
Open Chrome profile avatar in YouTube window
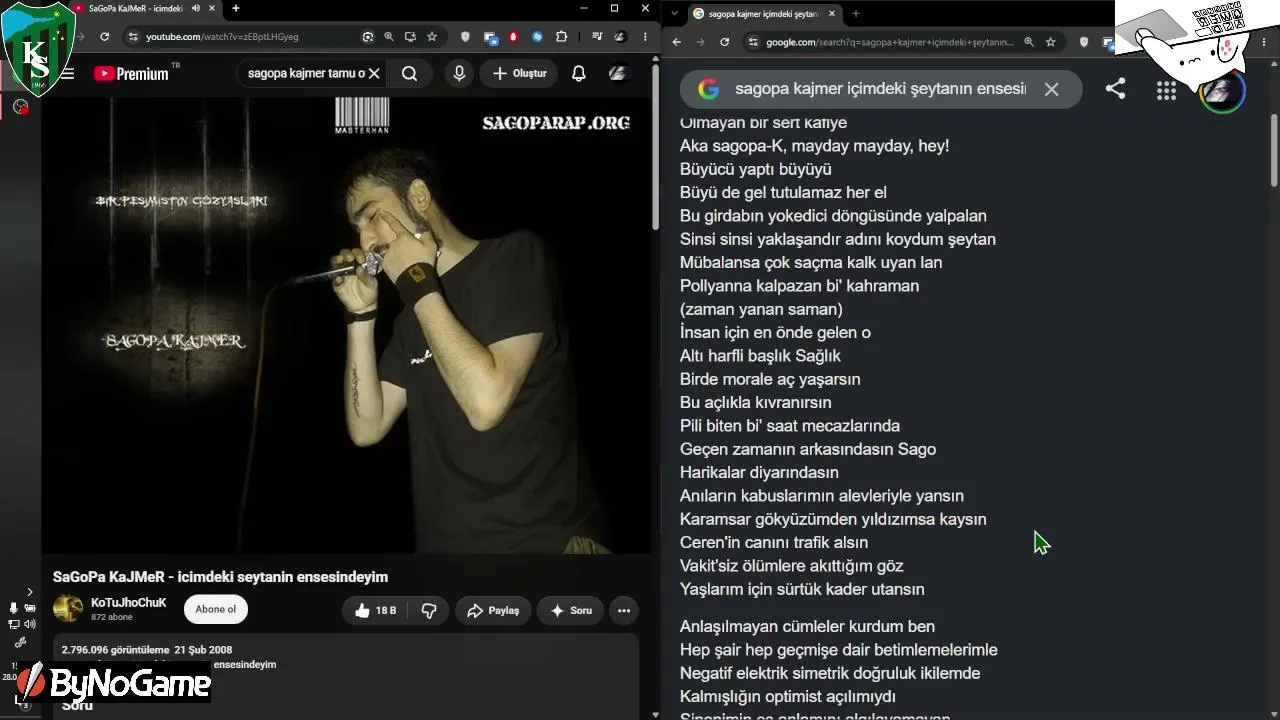620,37
